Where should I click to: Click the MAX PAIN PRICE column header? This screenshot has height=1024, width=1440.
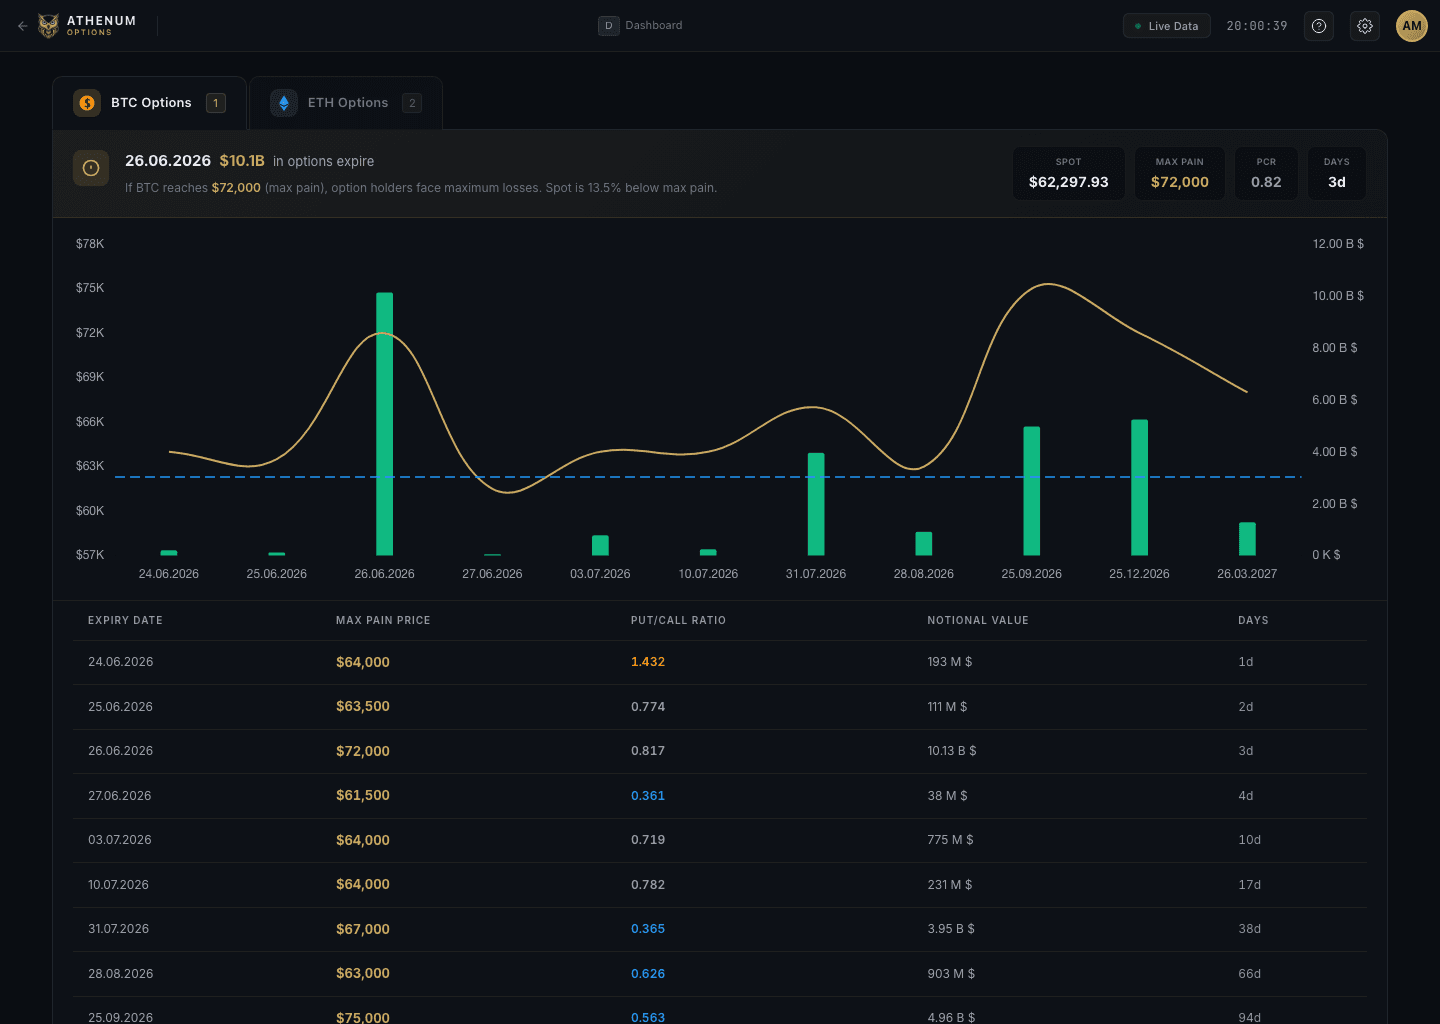pyautogui.click(x=383, y=621)
